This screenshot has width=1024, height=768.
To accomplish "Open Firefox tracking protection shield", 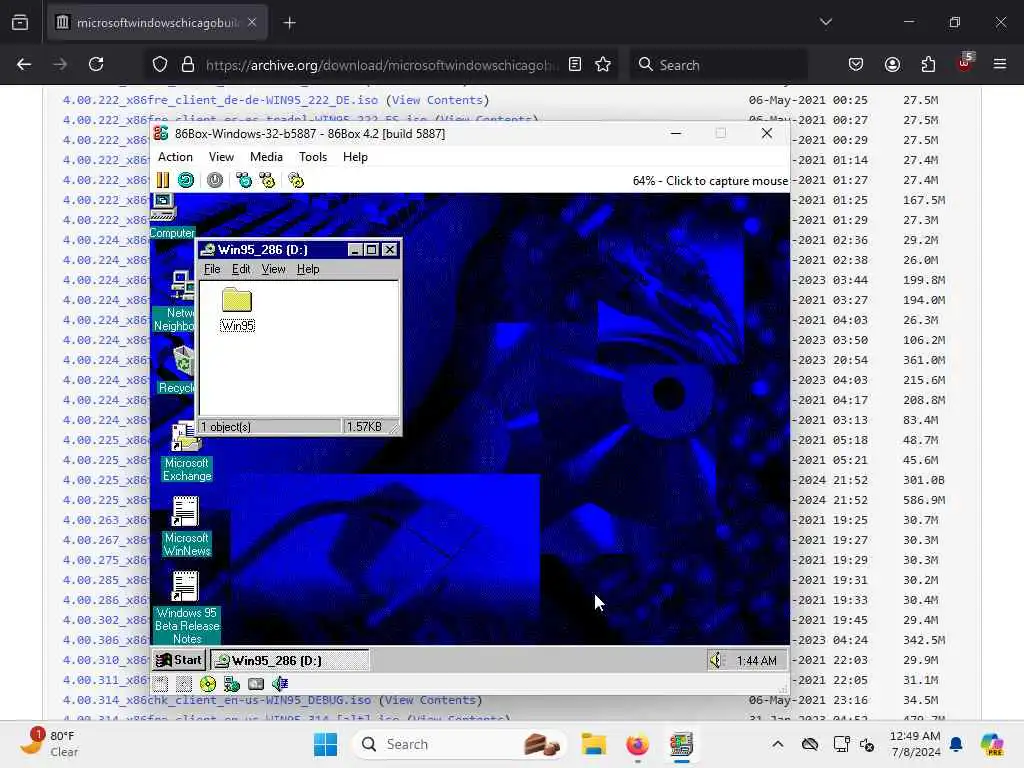I will point(160,65).
